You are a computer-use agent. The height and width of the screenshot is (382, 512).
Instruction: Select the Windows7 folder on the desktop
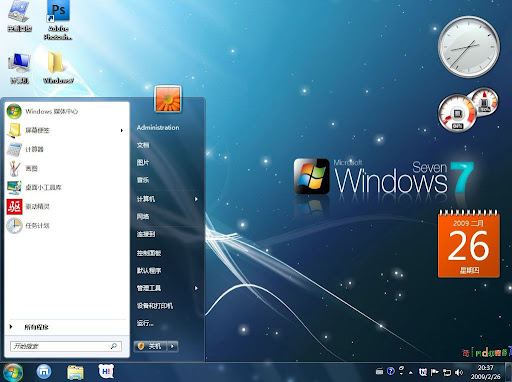(58, 67)
